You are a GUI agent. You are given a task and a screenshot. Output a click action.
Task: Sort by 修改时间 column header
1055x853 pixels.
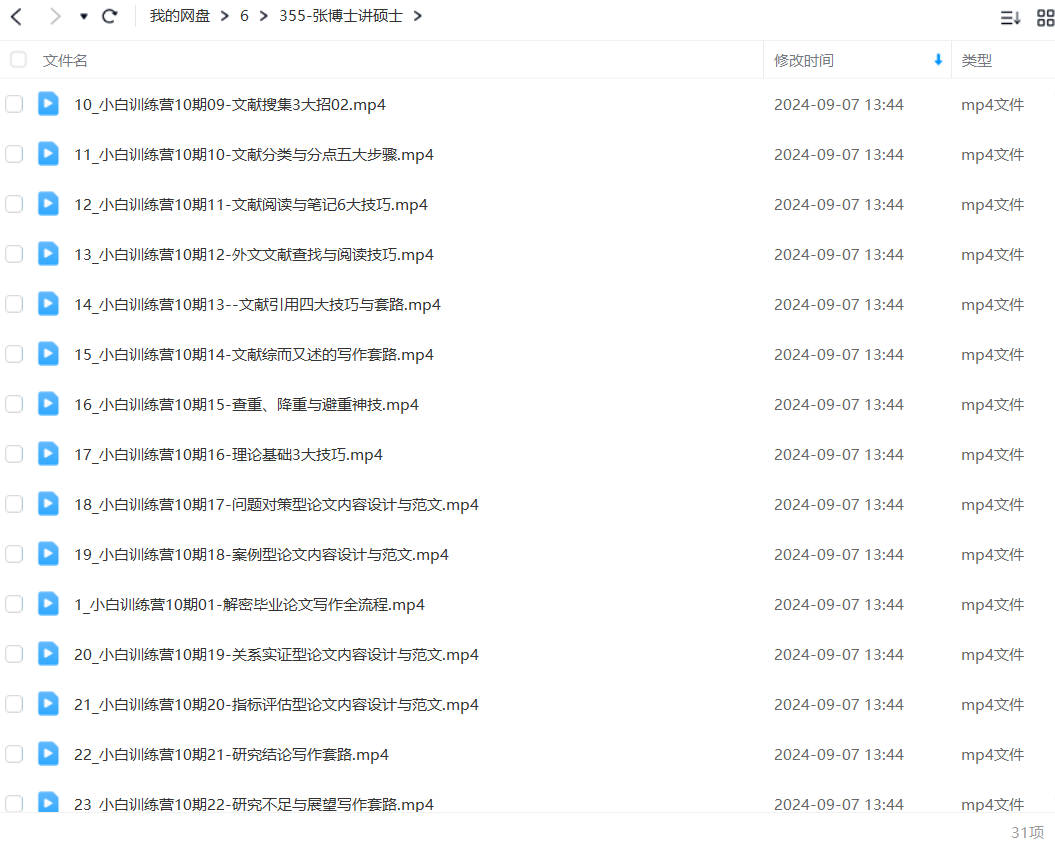click(803, 61)
